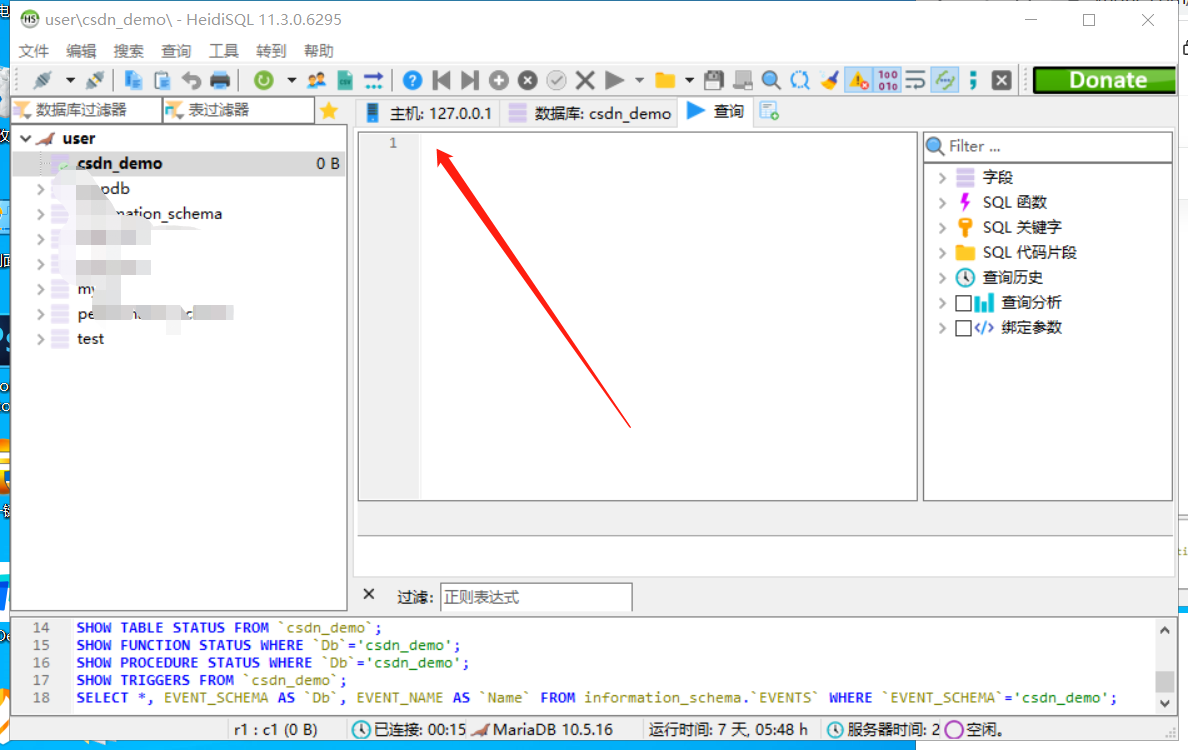This screenshot has width=1188, height=750.
Task: Check the 绑定参数 checkbox
Action: pyautogui.click(x=963, y=328)
